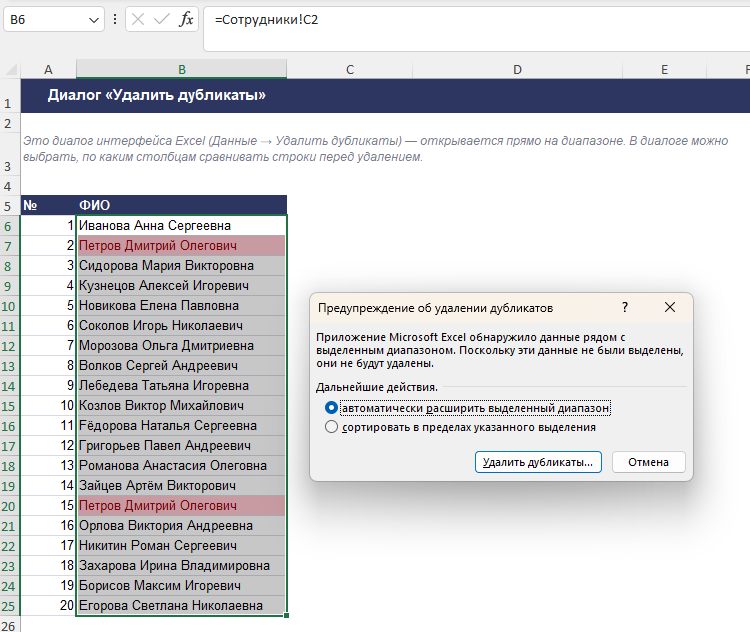Image resolution: width=750 pixels, height=632 pixels.
Task: Click cell 'Орлова Виктория Андреевна'
Action: pos(182,526)
